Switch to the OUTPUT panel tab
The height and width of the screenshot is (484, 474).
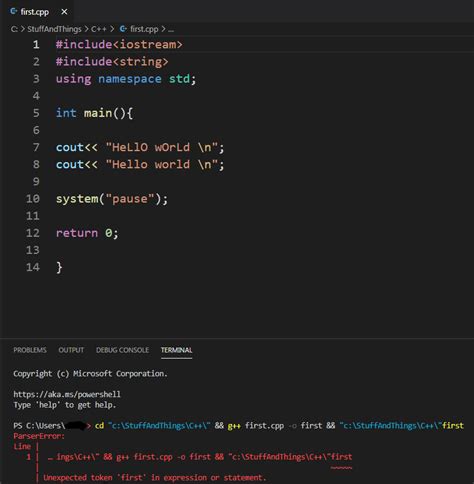(71, 350)
